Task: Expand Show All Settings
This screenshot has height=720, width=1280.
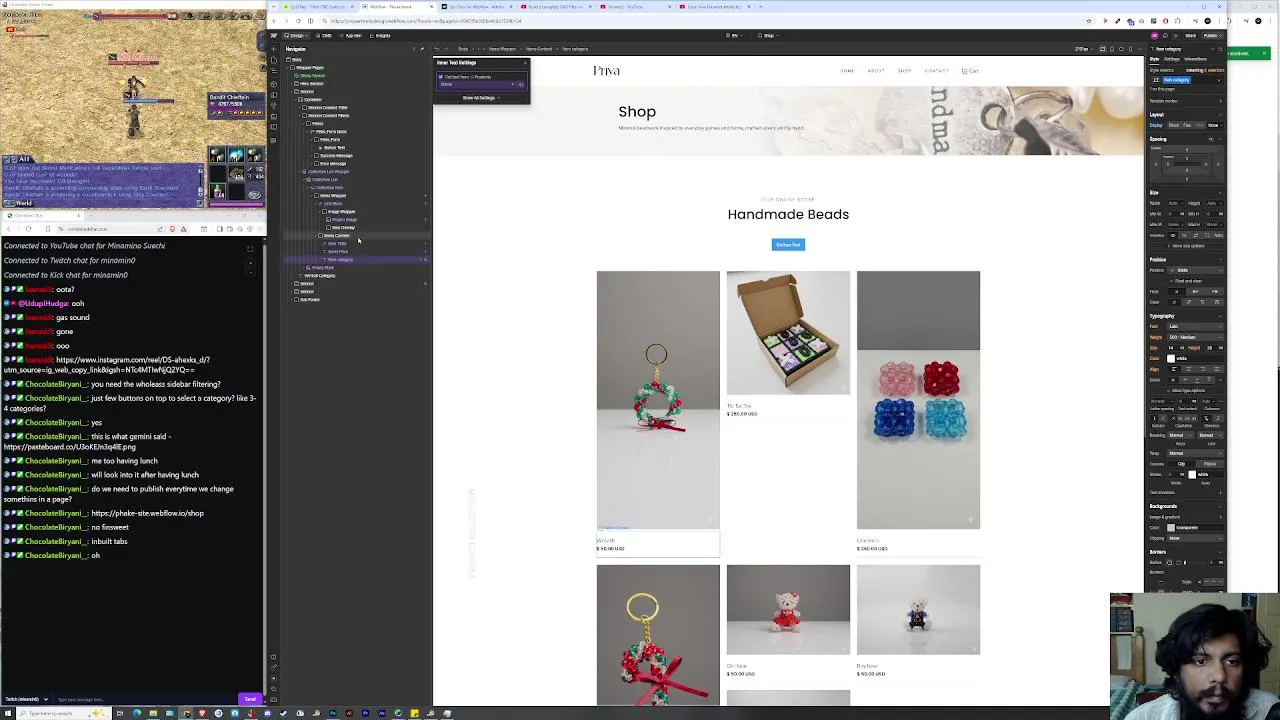Action: (x=481, y=98)
